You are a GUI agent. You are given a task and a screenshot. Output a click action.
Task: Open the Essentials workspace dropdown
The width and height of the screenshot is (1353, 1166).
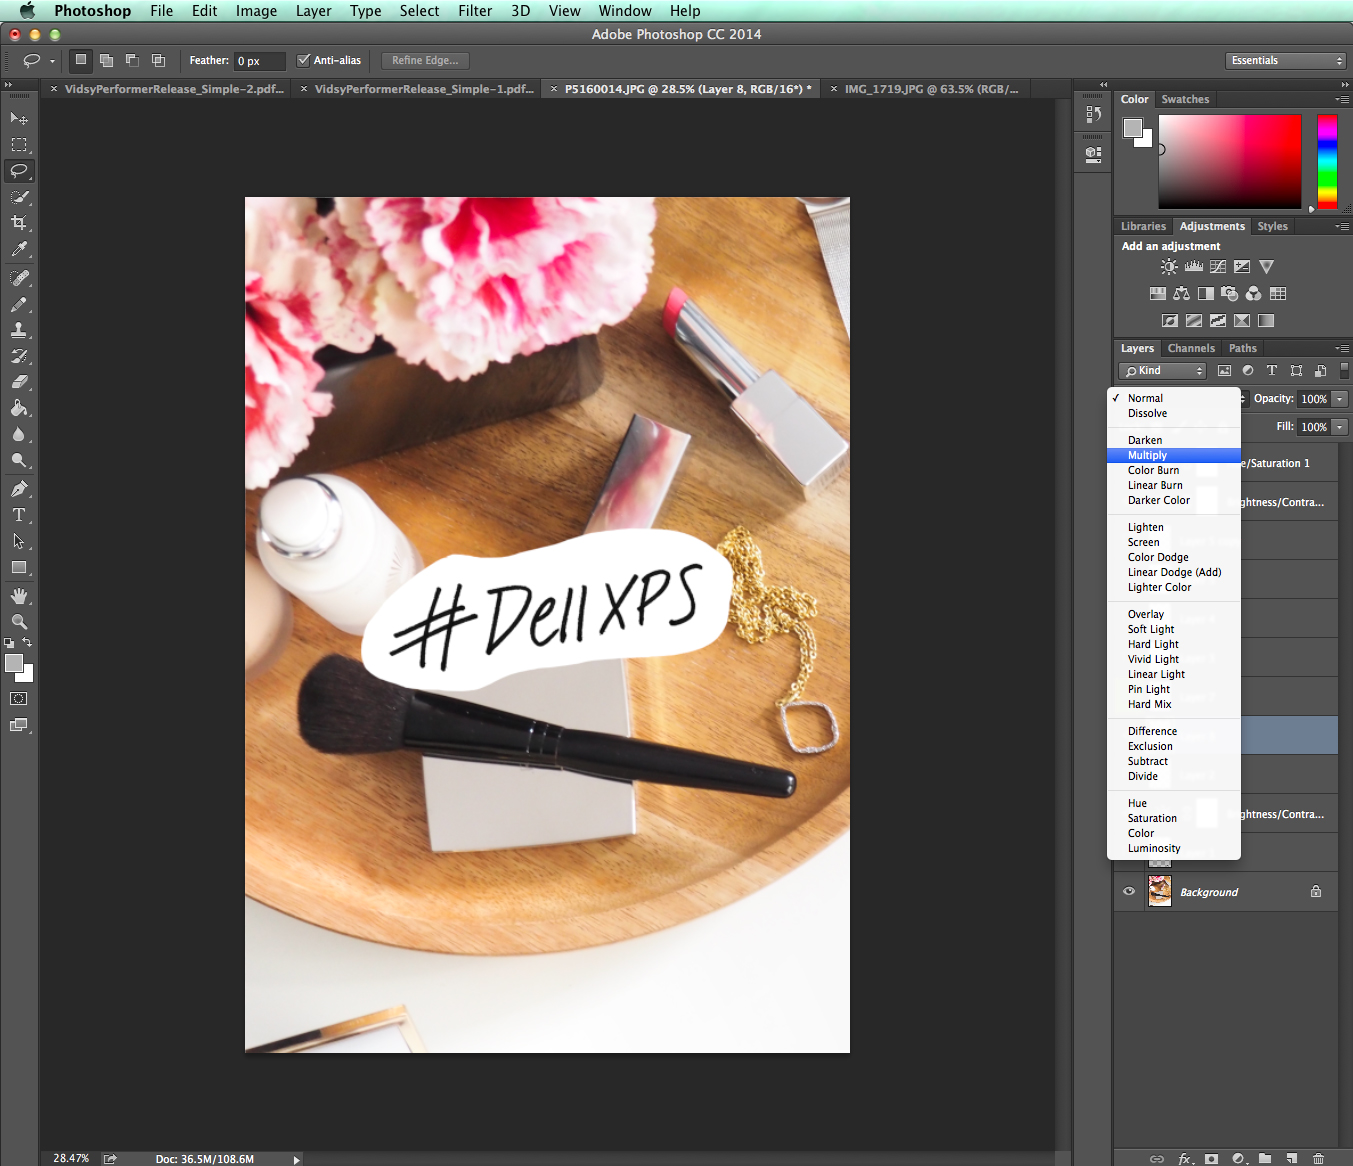point(1286,61)
